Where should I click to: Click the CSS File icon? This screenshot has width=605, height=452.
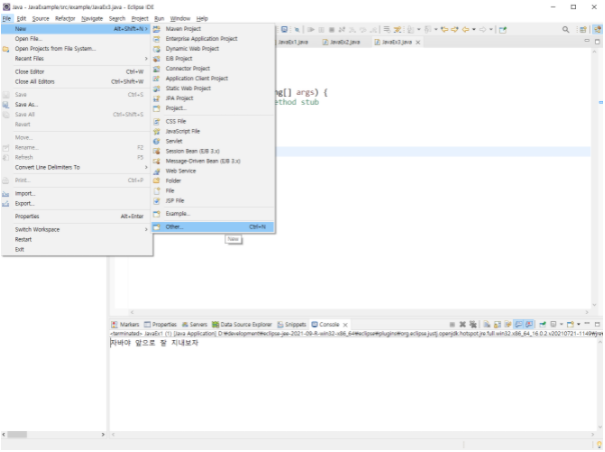click(x=157, y=122)
